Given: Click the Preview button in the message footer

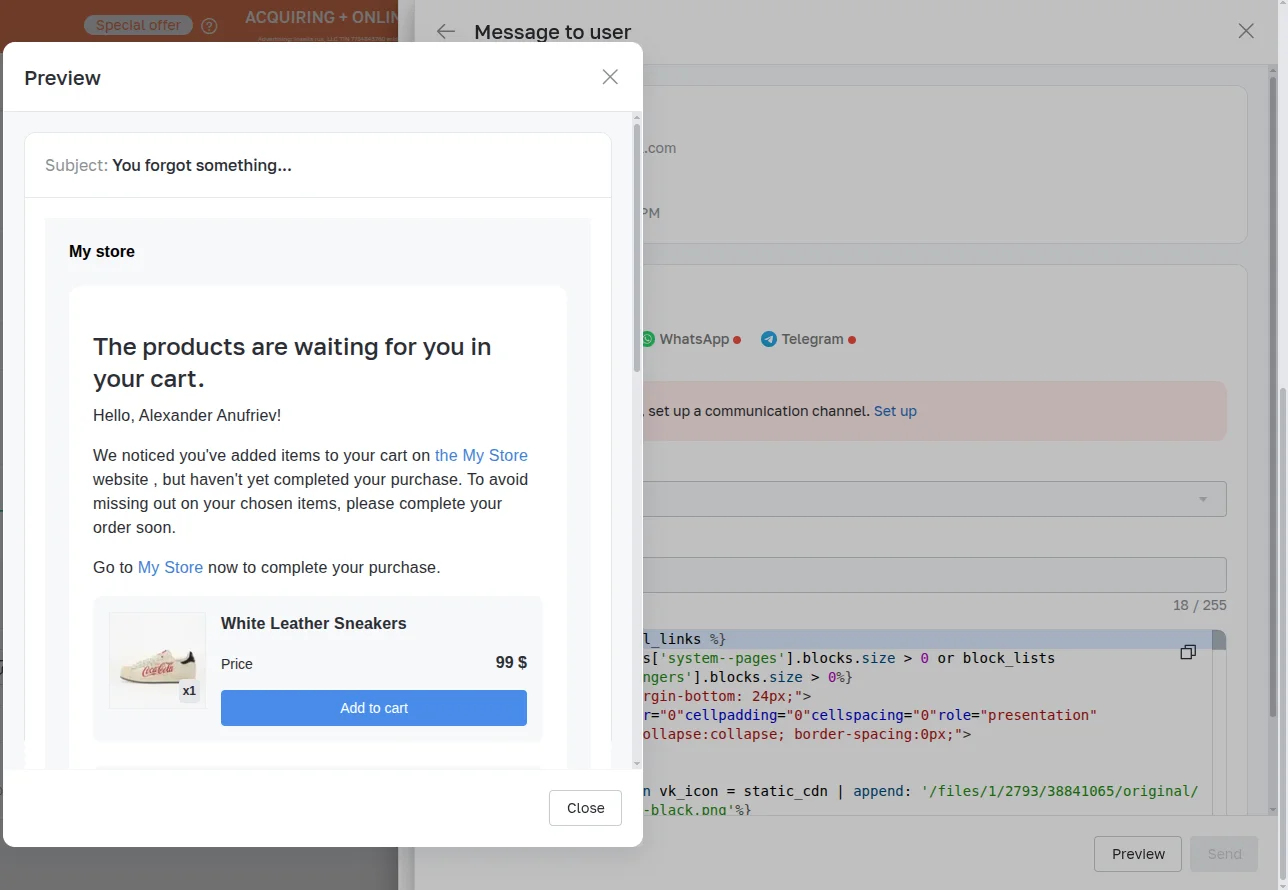Looking at the screenshot, I should pos(1138,854).
